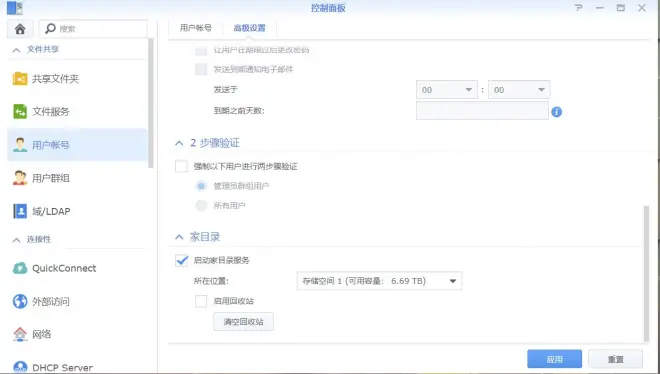This screenshot has width=660, height=374.
Task: Open the 存储空间 1 location dropdown
Action: [379, 281]
